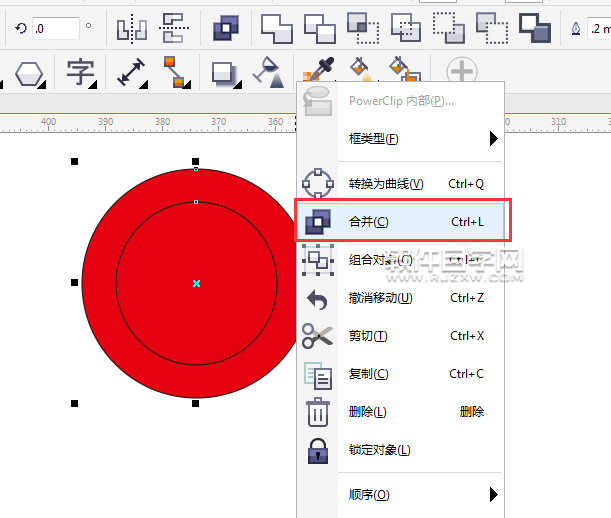The width and height of the screenshot is (611, 518).
Task: Click the Weld shapes icon
Action: [x=277, y=28]
